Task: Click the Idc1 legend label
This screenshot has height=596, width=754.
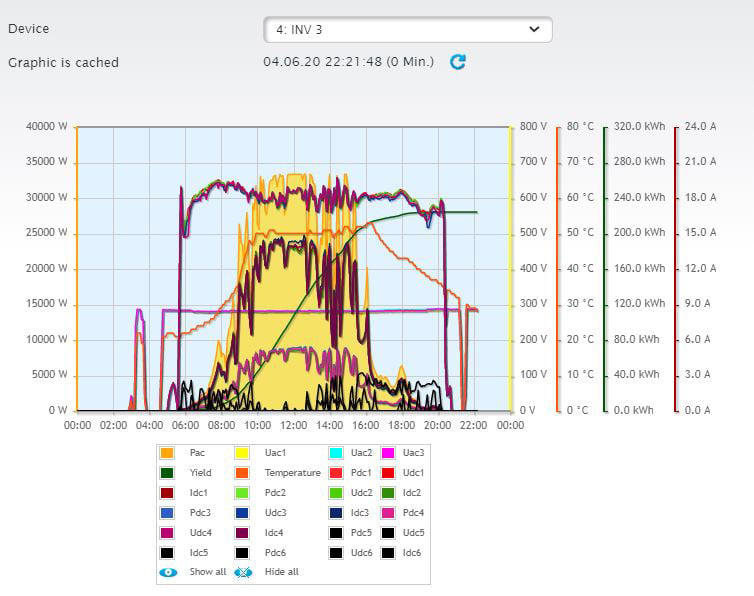Action: click(x=199, y=493)
